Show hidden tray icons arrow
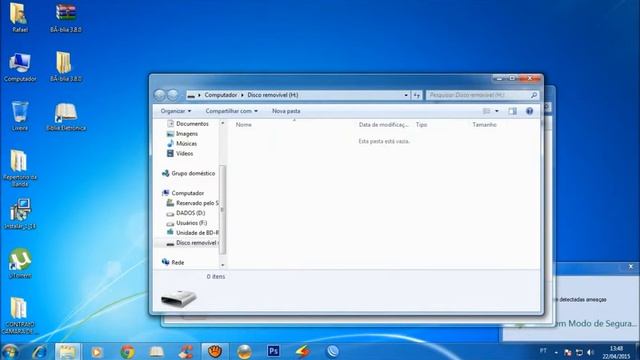This screenshot has height=360, width=640. tap(556, 352)
